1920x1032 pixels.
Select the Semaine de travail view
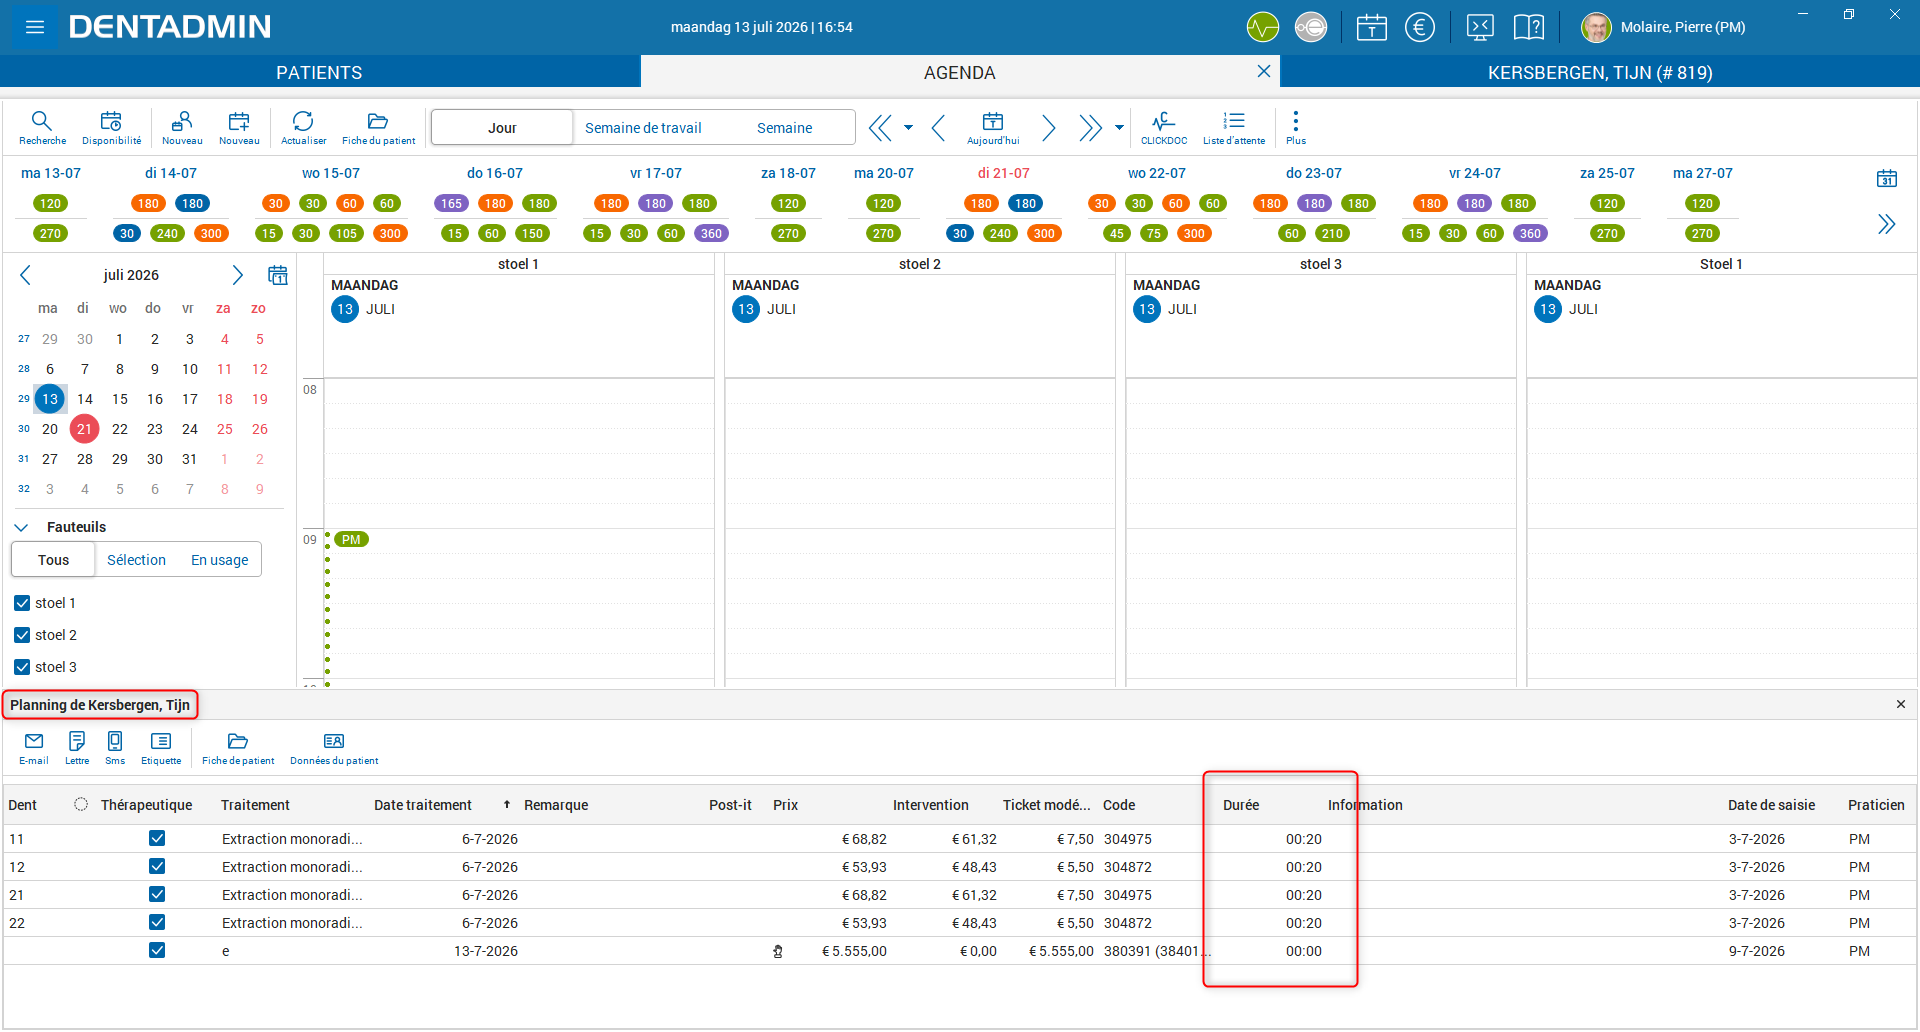point(643,128)
